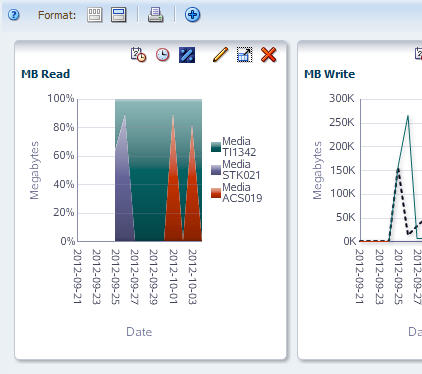Select the stacked row format icon

[119, 15]
